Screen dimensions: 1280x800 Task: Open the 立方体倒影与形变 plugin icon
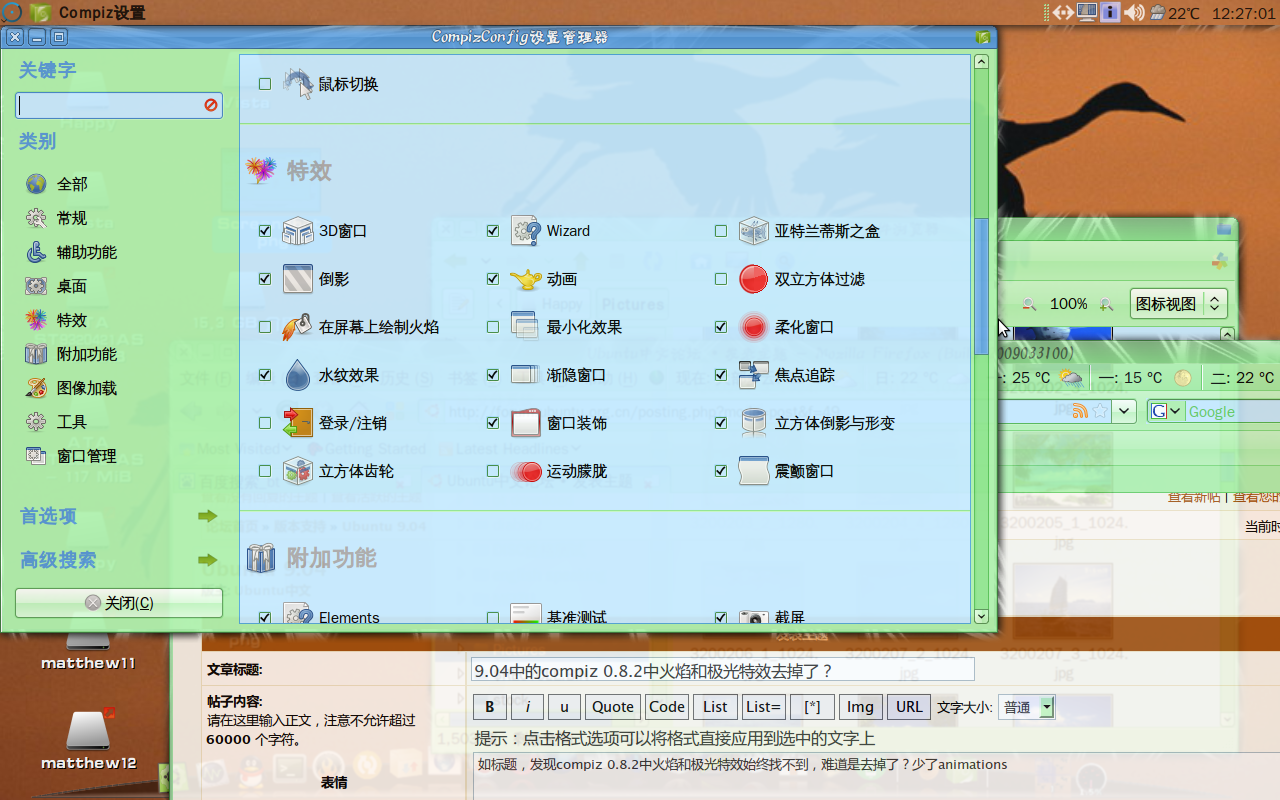coord(754,423)
